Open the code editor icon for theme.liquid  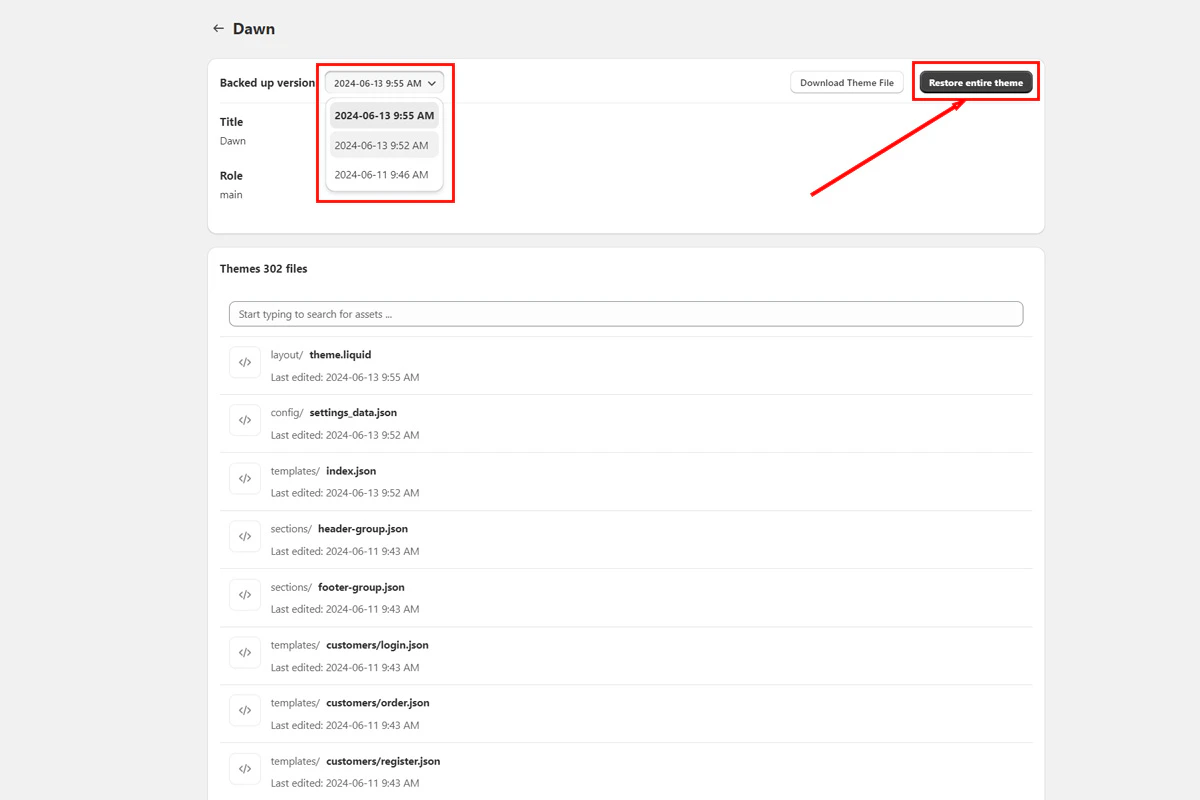click(245, 362)
